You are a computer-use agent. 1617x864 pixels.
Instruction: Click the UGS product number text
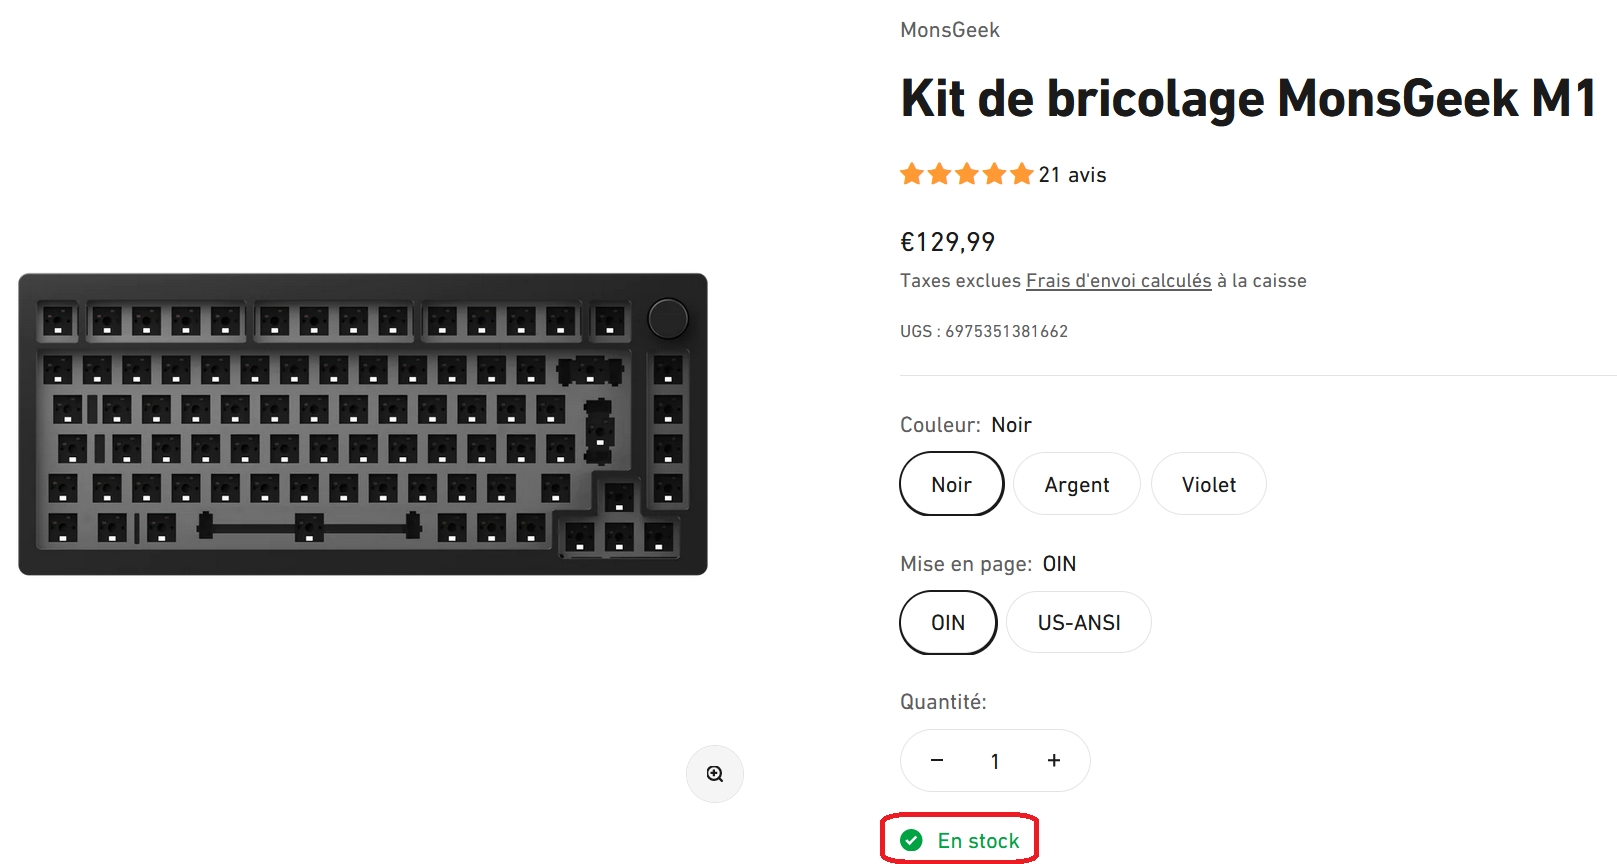coord(983,331)
